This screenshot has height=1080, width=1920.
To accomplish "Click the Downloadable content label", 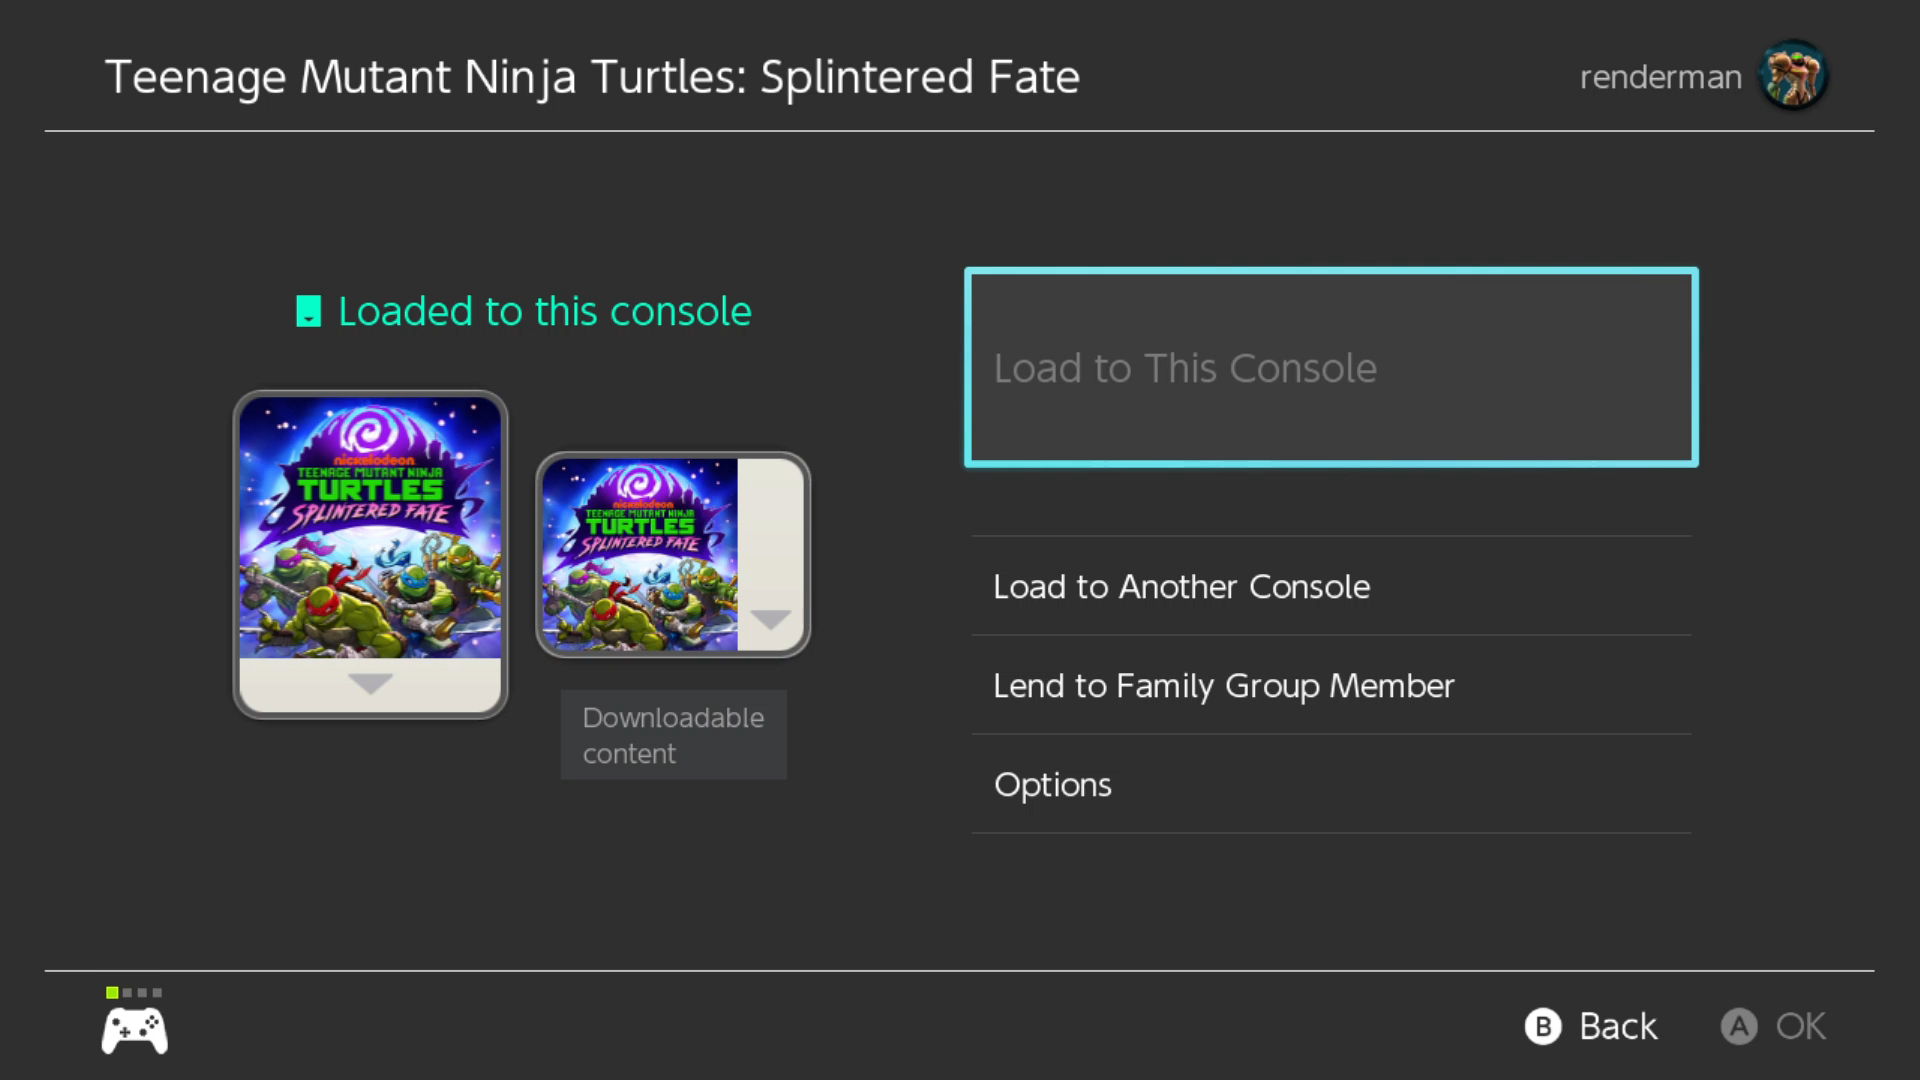I will click(673, 735).
